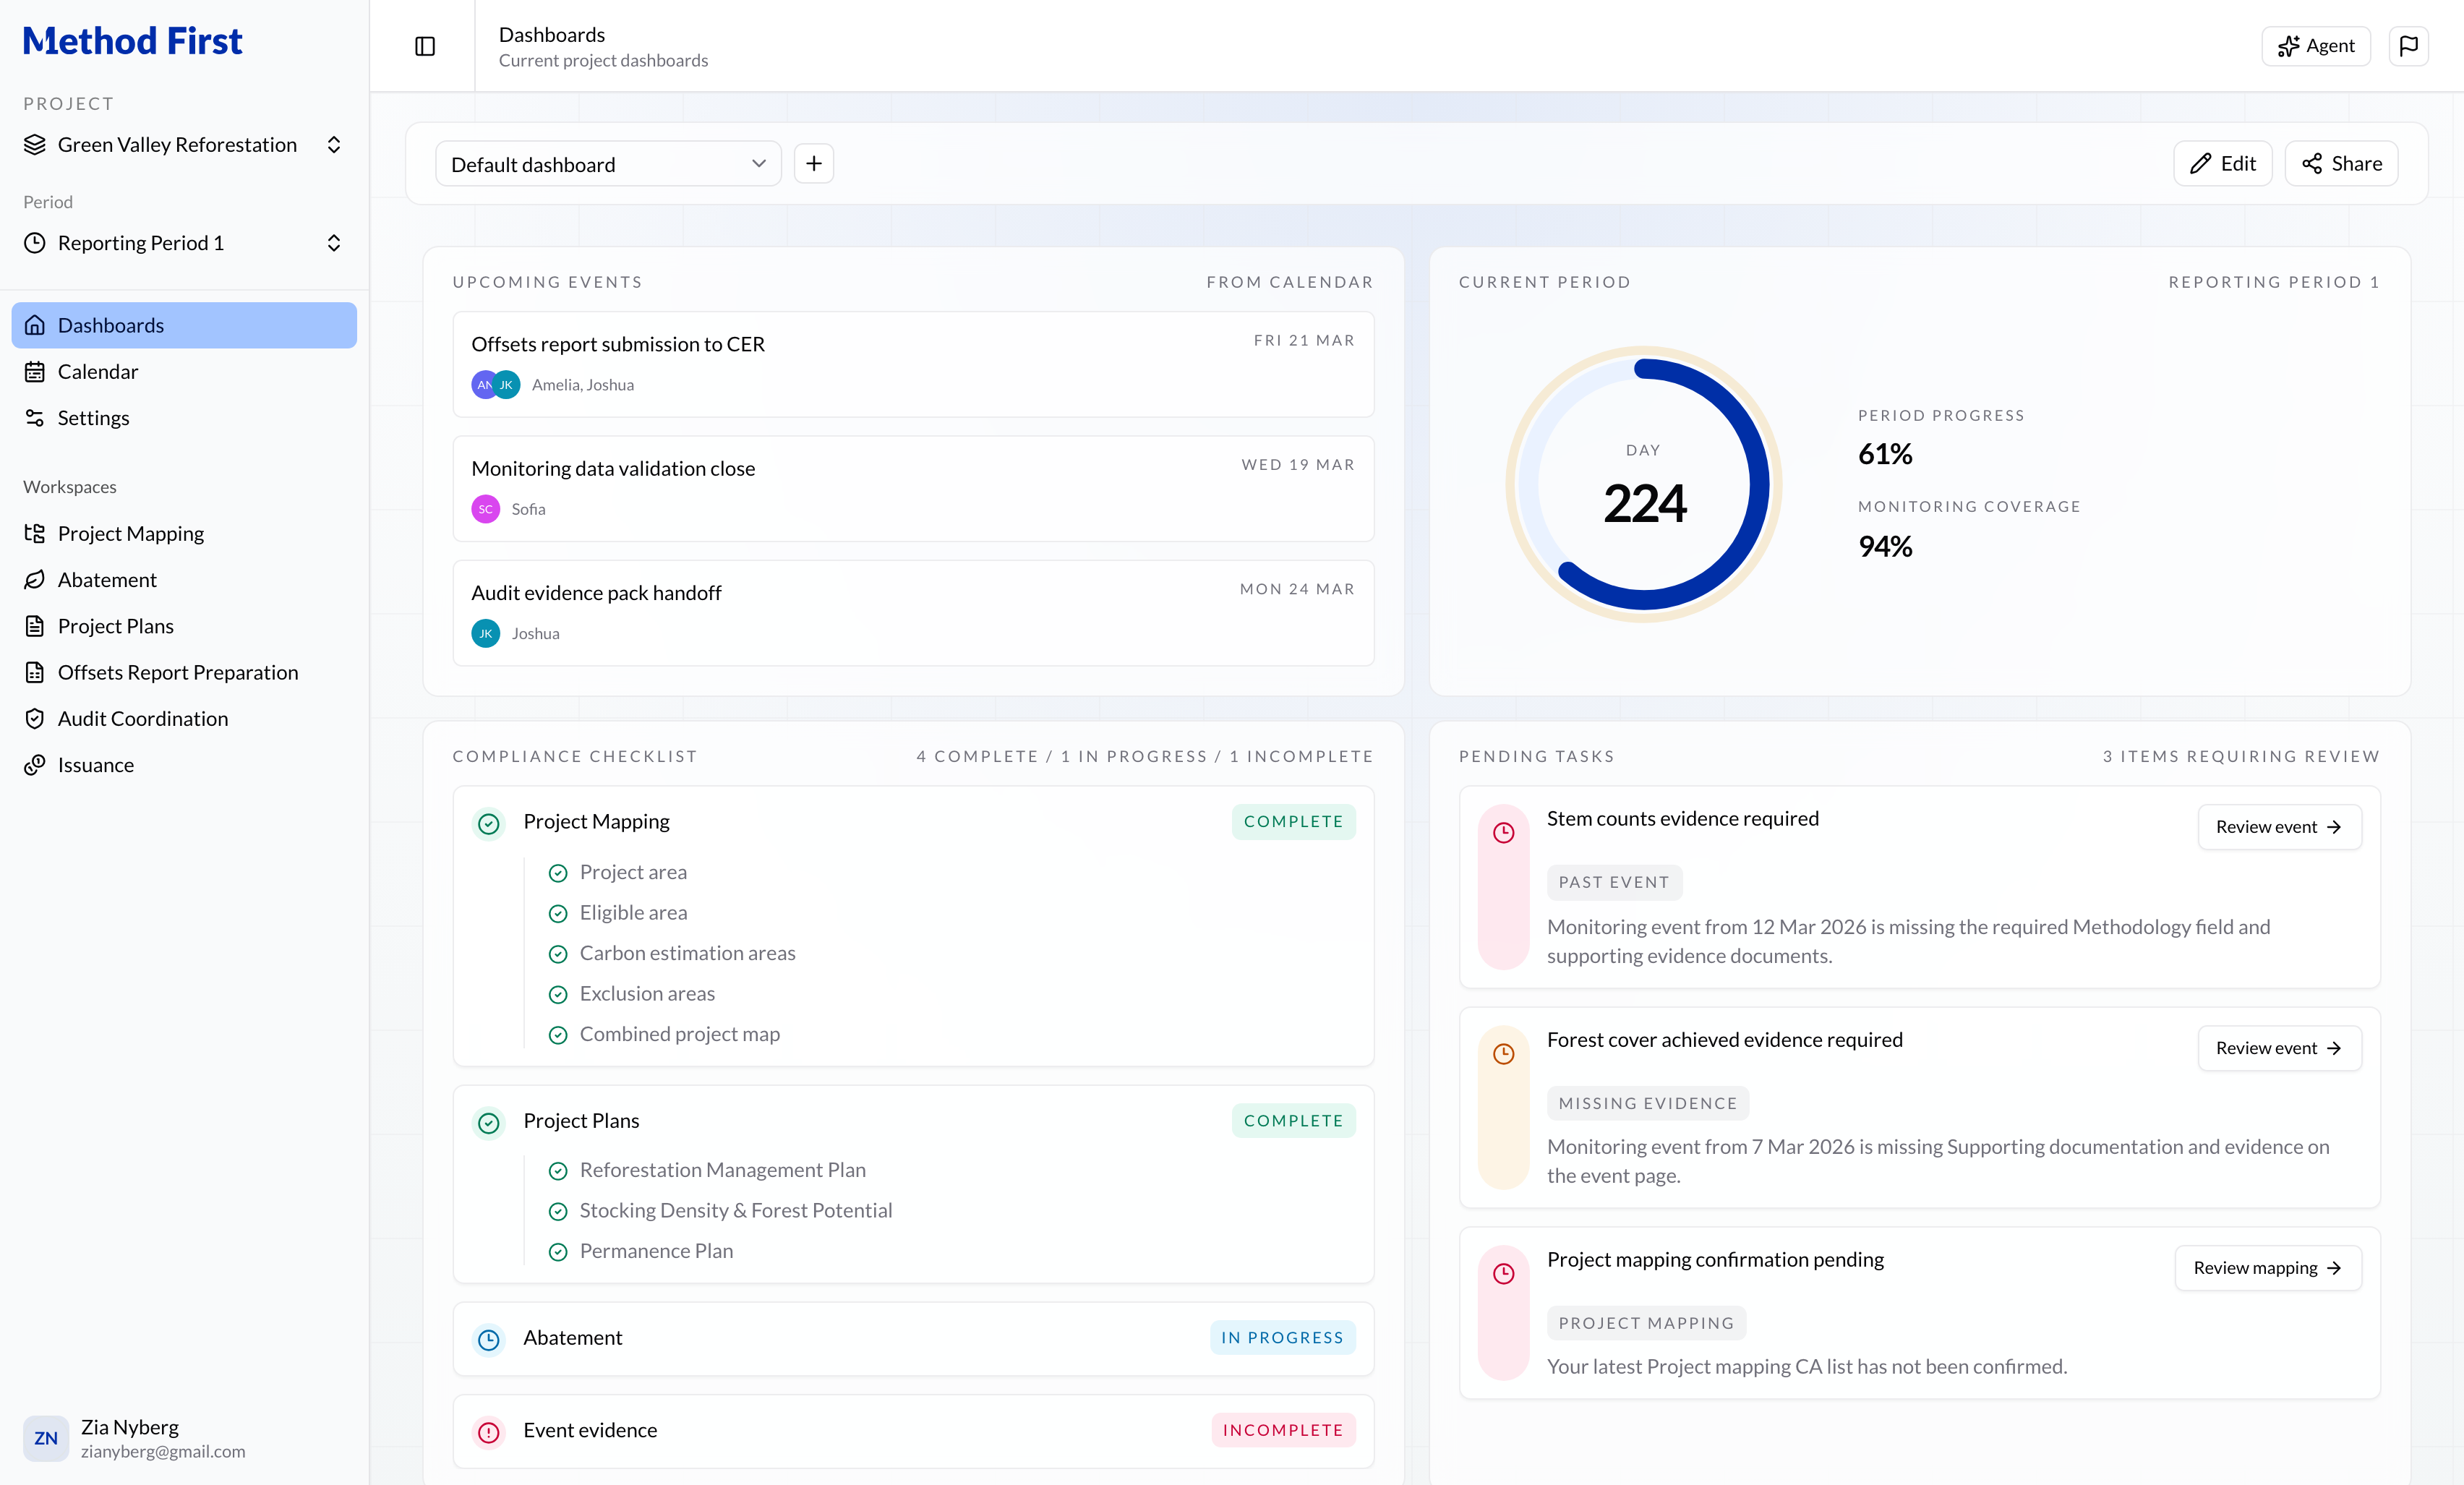Click the flag icon in header
The width and height of the screenshot is (2464, 1485).
point(2408,46)
